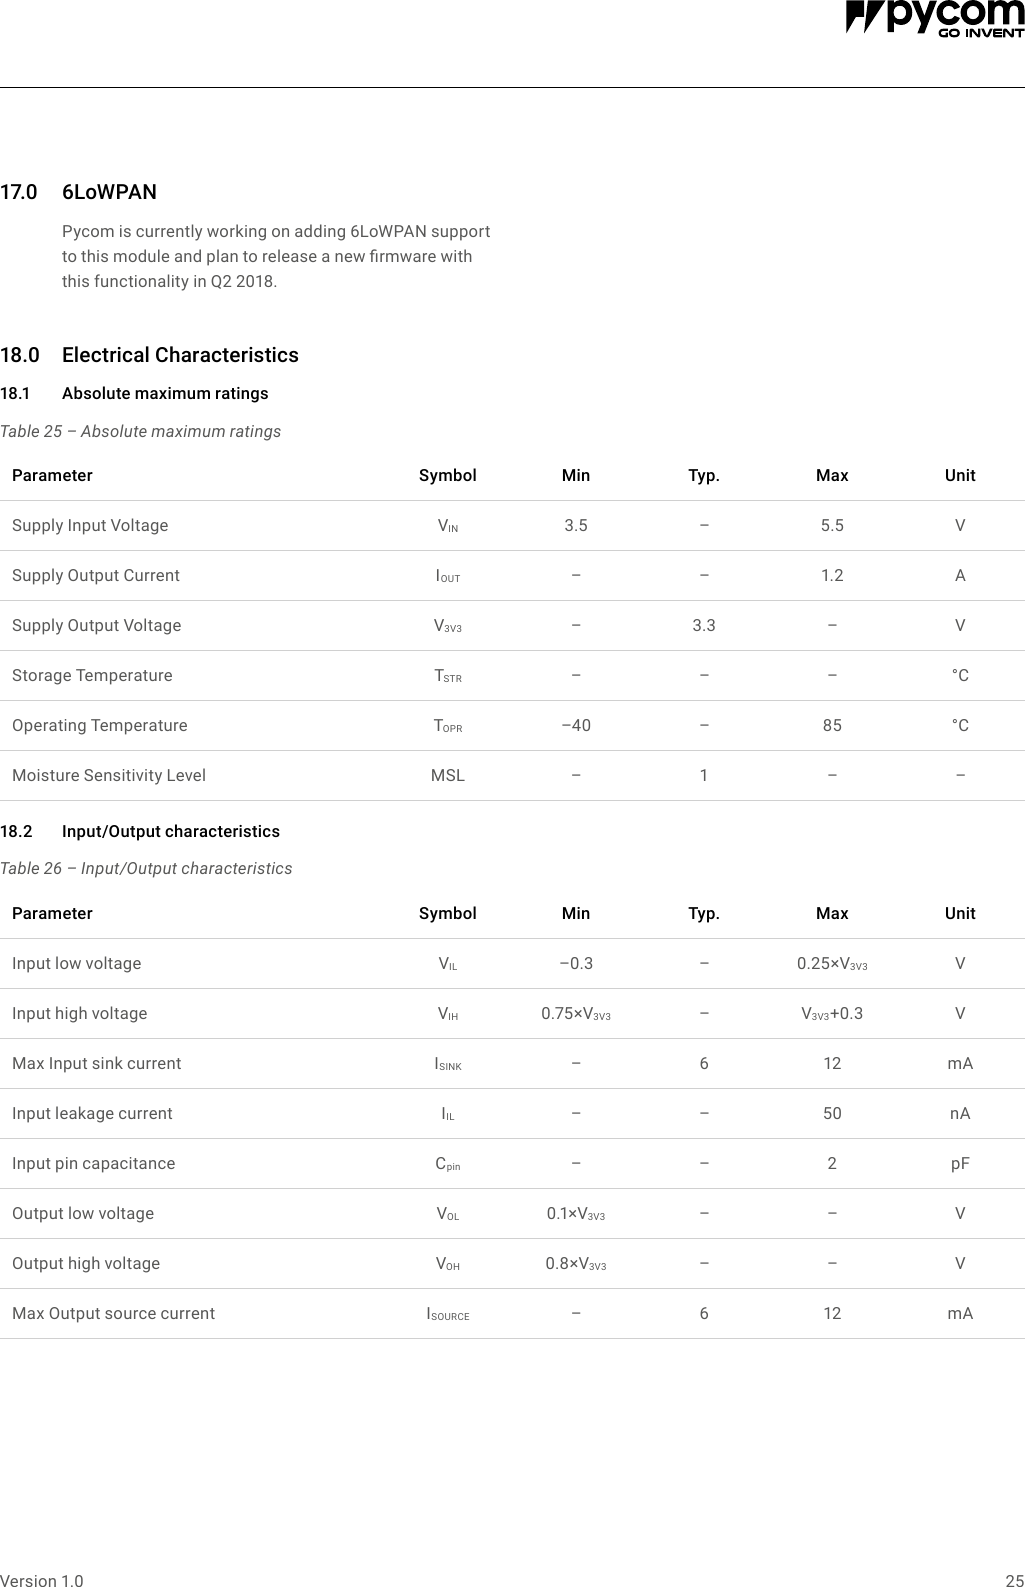Select the Input low voltage row label
Image resolution: width=1025 pixels, height=1587 pixels.
[77, 963]
